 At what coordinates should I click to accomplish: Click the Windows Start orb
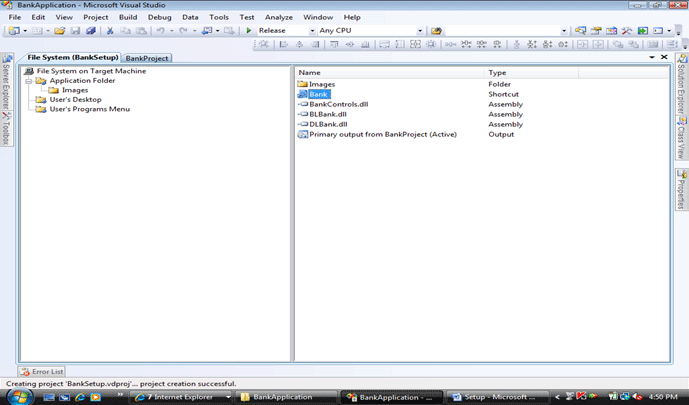pos(20,397)
